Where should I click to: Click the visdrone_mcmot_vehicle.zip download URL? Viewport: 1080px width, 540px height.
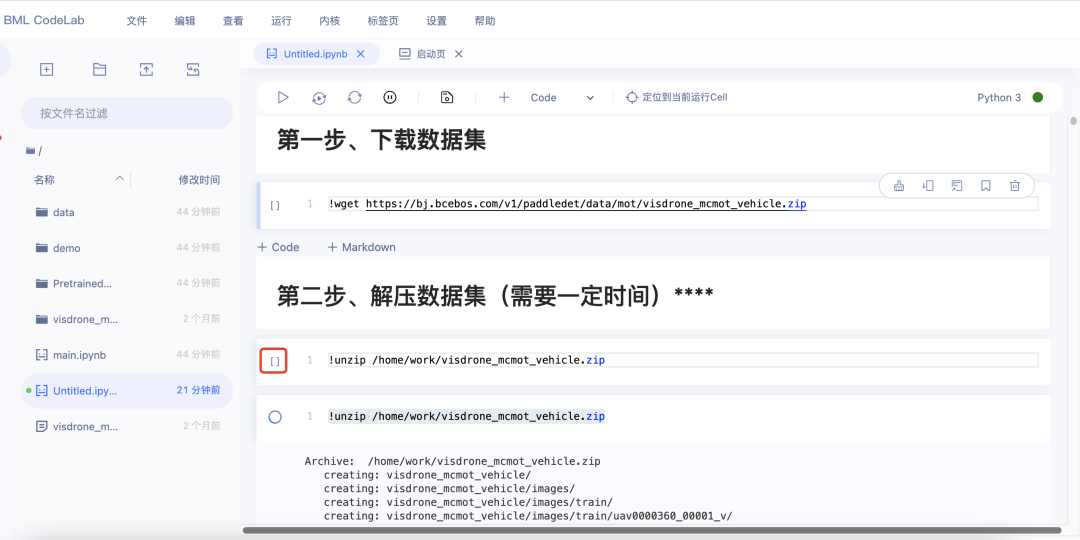click(x=585, y=204)
